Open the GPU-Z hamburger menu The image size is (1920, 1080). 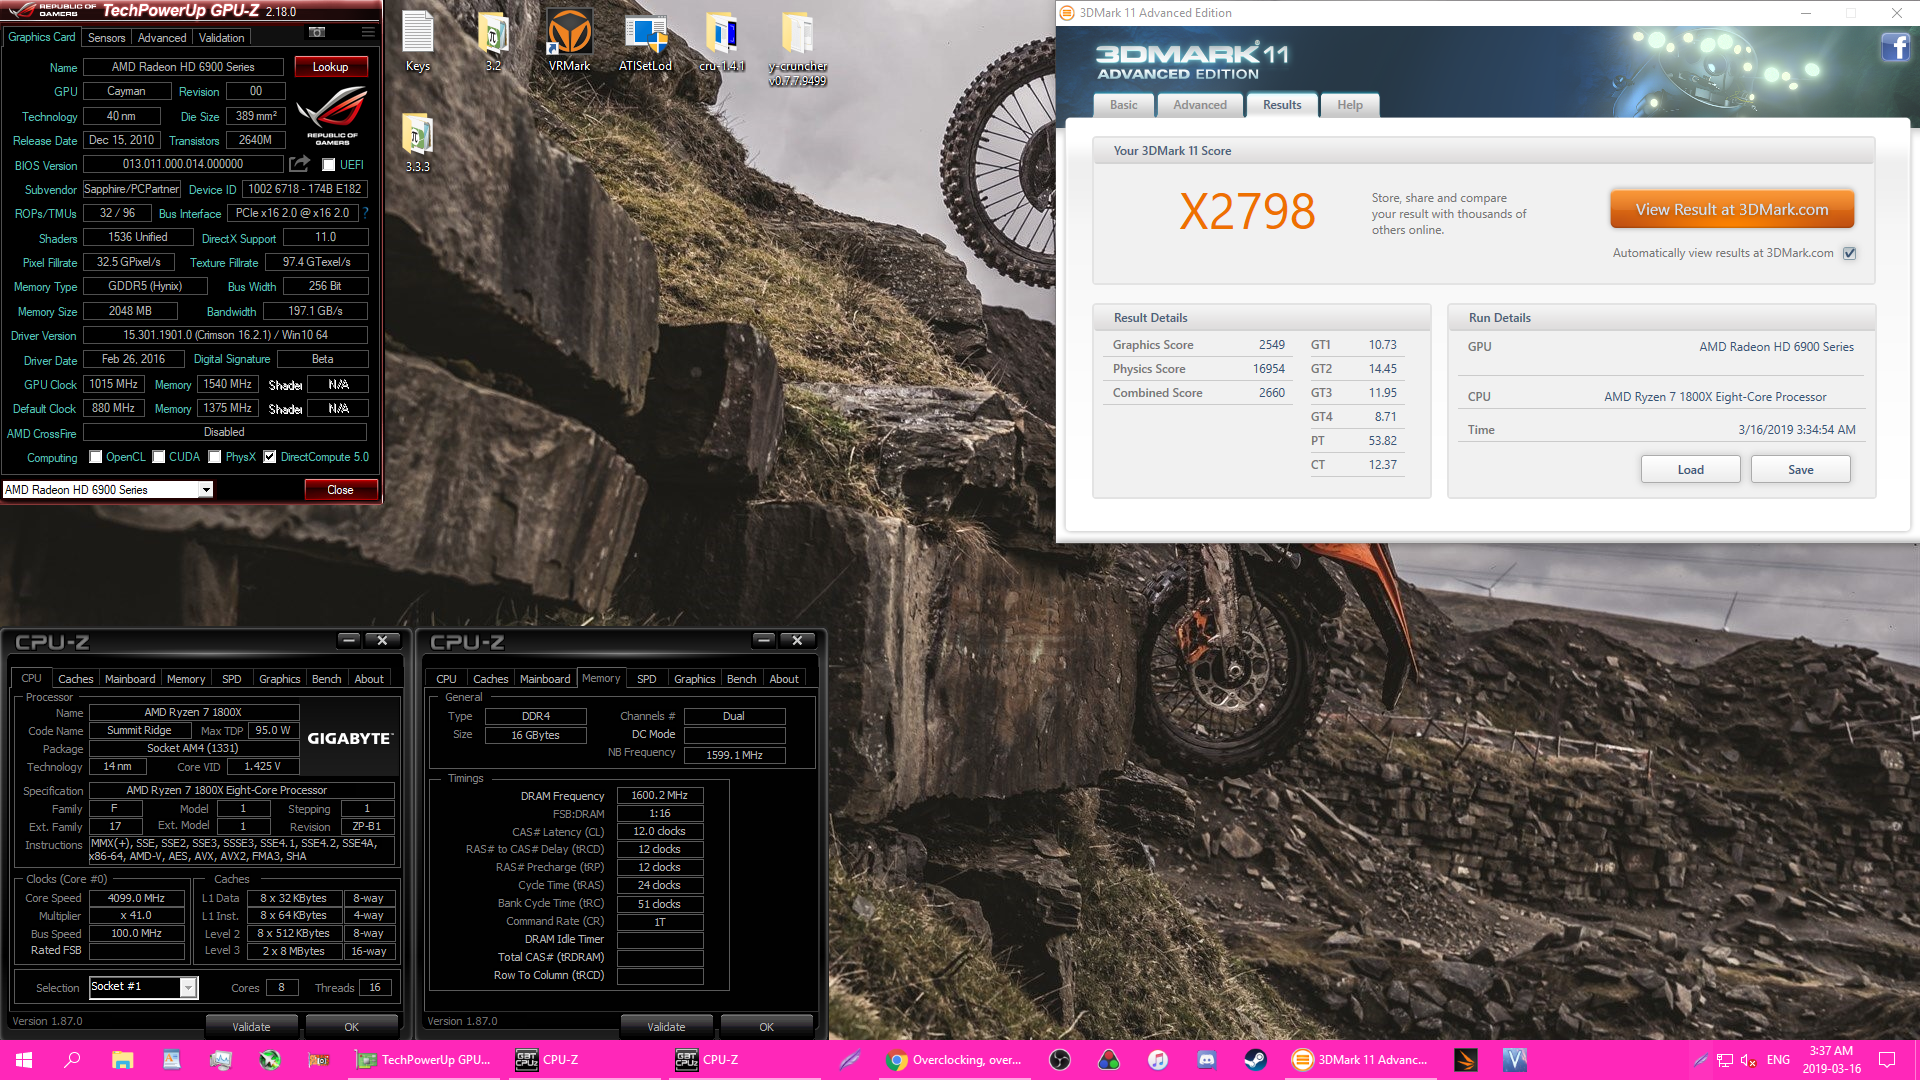(368, 33)
